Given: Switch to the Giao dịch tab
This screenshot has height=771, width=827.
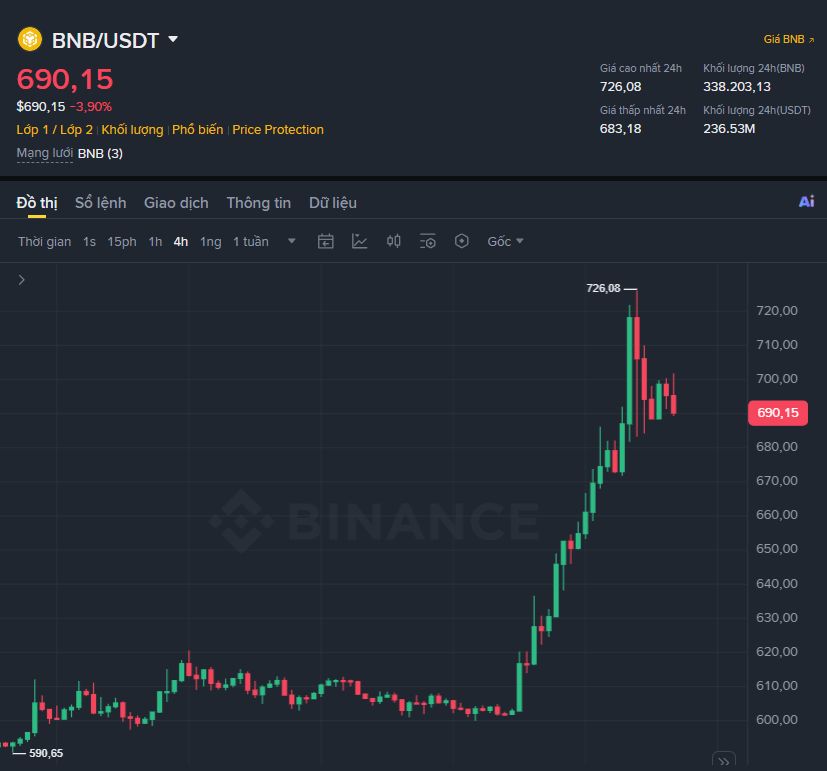Looking at the screenshot, I should [x=176, y=203].
